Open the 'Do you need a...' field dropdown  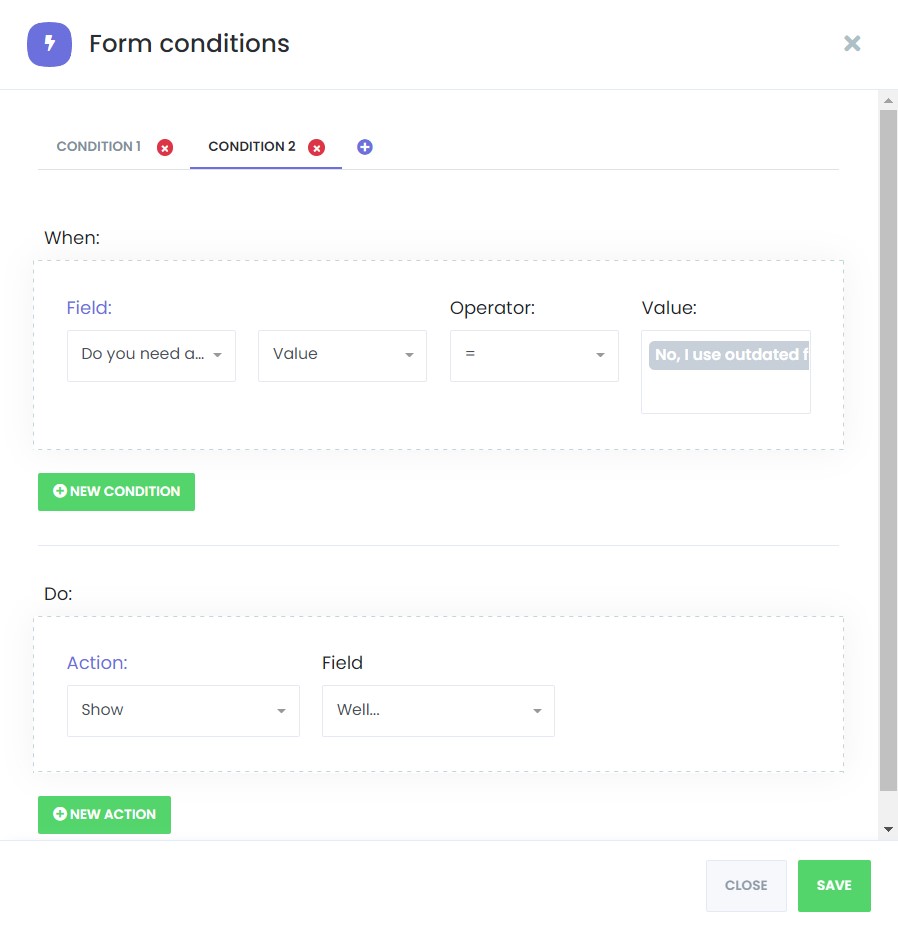[152, 356]
